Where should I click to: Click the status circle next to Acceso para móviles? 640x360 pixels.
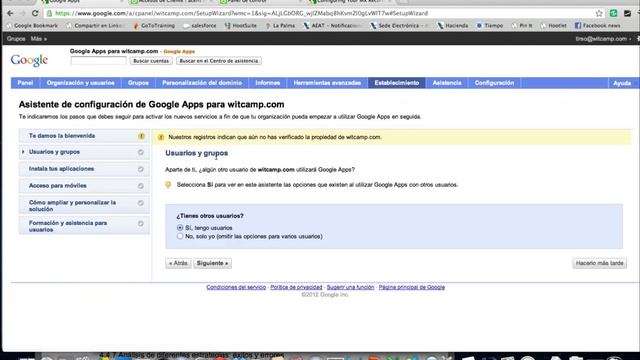140,186
